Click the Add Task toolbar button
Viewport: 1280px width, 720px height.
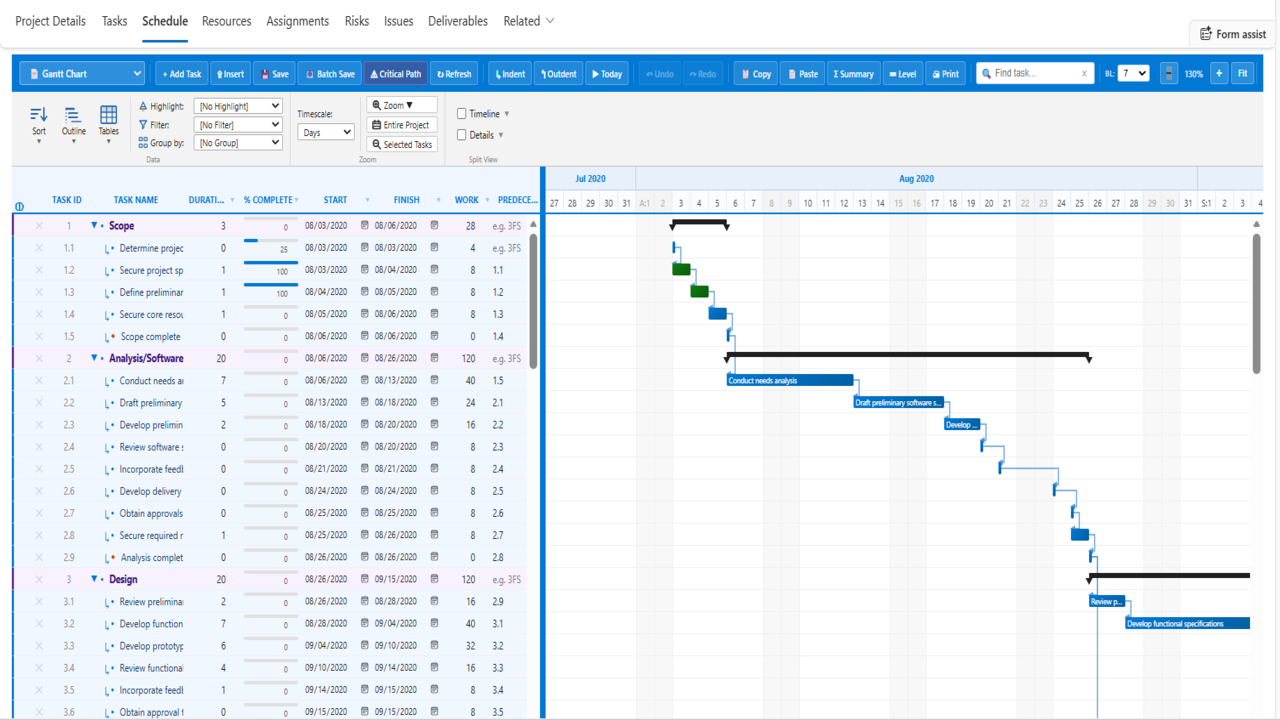(x=181, y=74)
